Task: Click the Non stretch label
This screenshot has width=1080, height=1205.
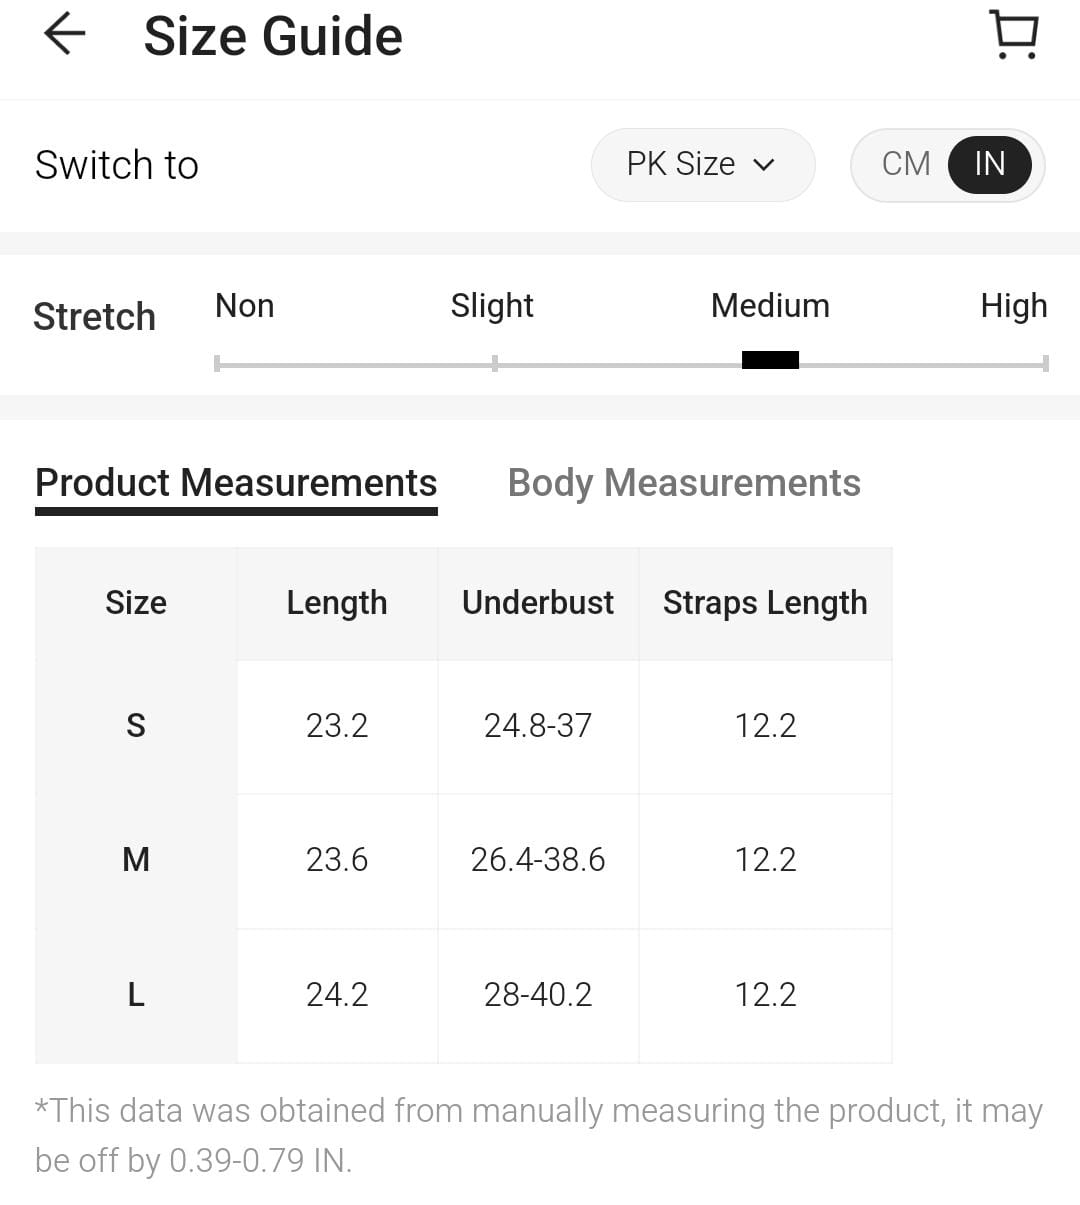Action: pos(245,305)
